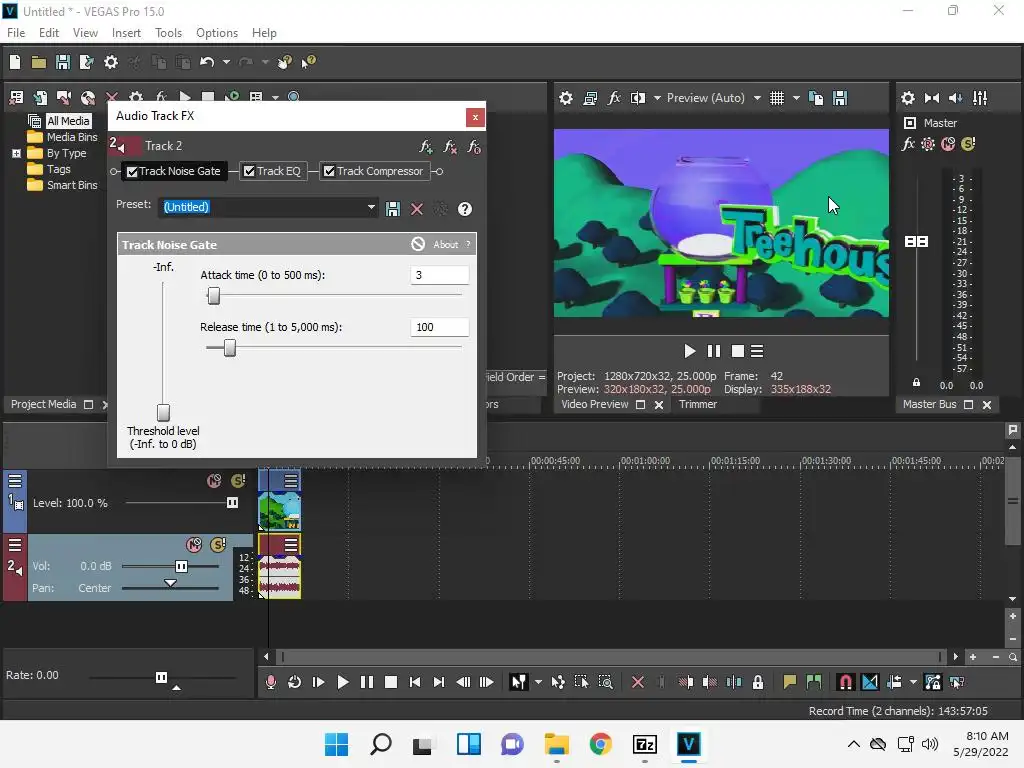Bypass the Track Noise Gate effect icon
The width and height of the screenshot is (1024, 768).
click(418, 244)
